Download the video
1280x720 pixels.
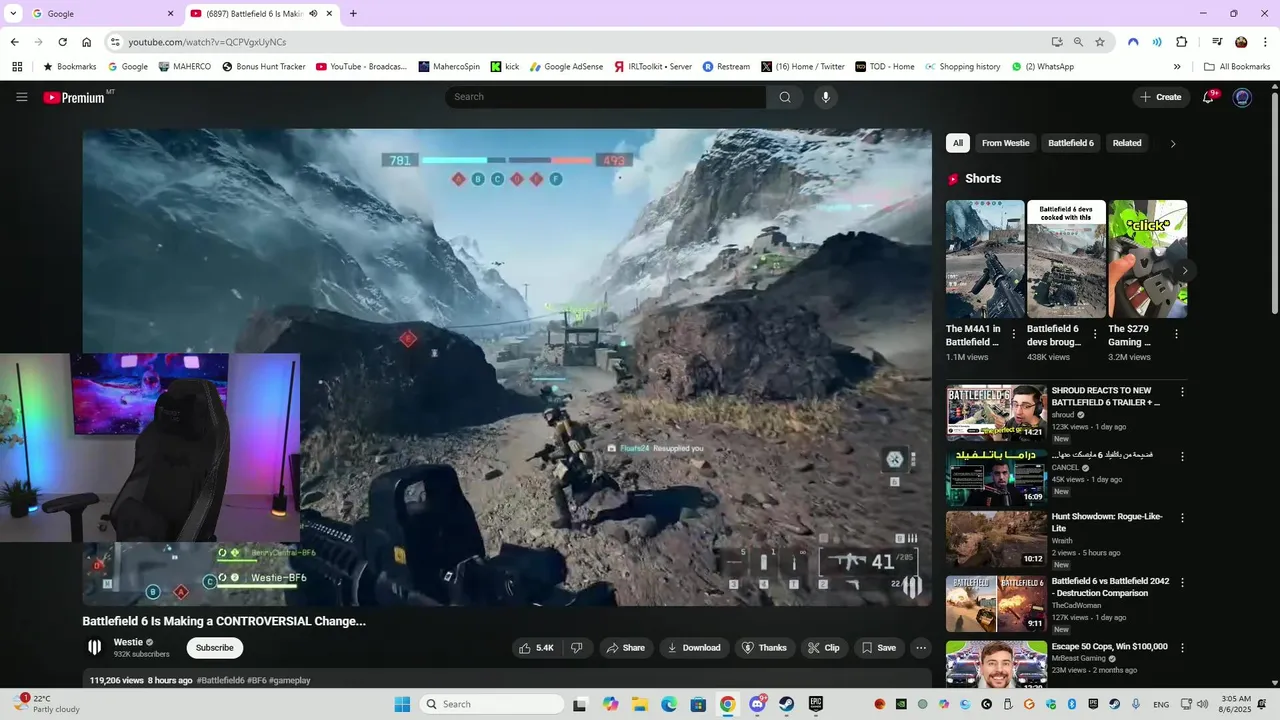click(x=694, y=648)
